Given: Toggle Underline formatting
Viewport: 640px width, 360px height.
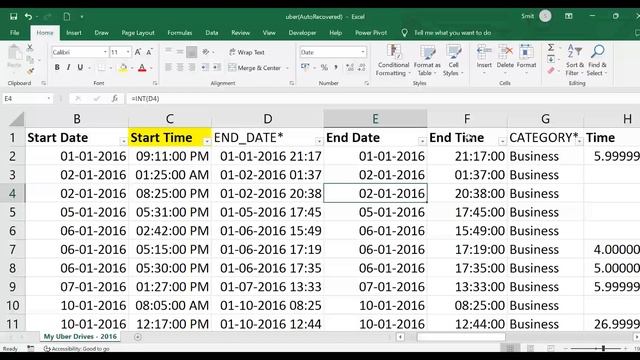Looking at the screenshot, I should click(80, 67).
